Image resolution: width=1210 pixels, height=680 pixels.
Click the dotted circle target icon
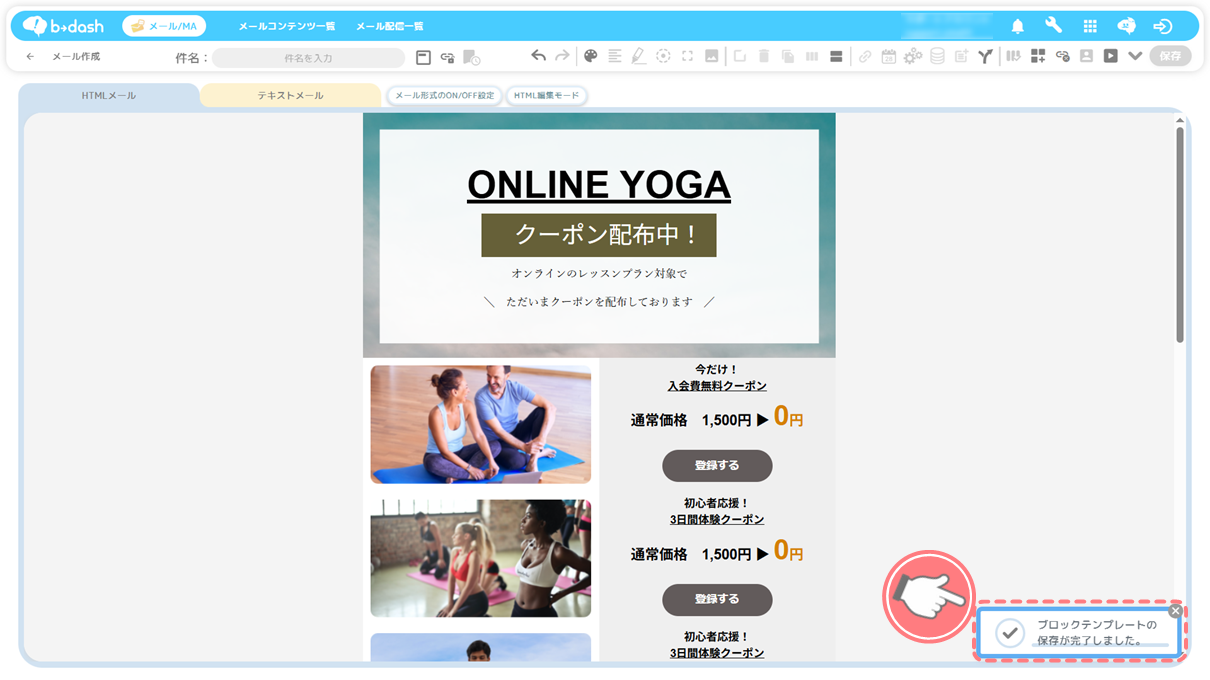[663, 56]
